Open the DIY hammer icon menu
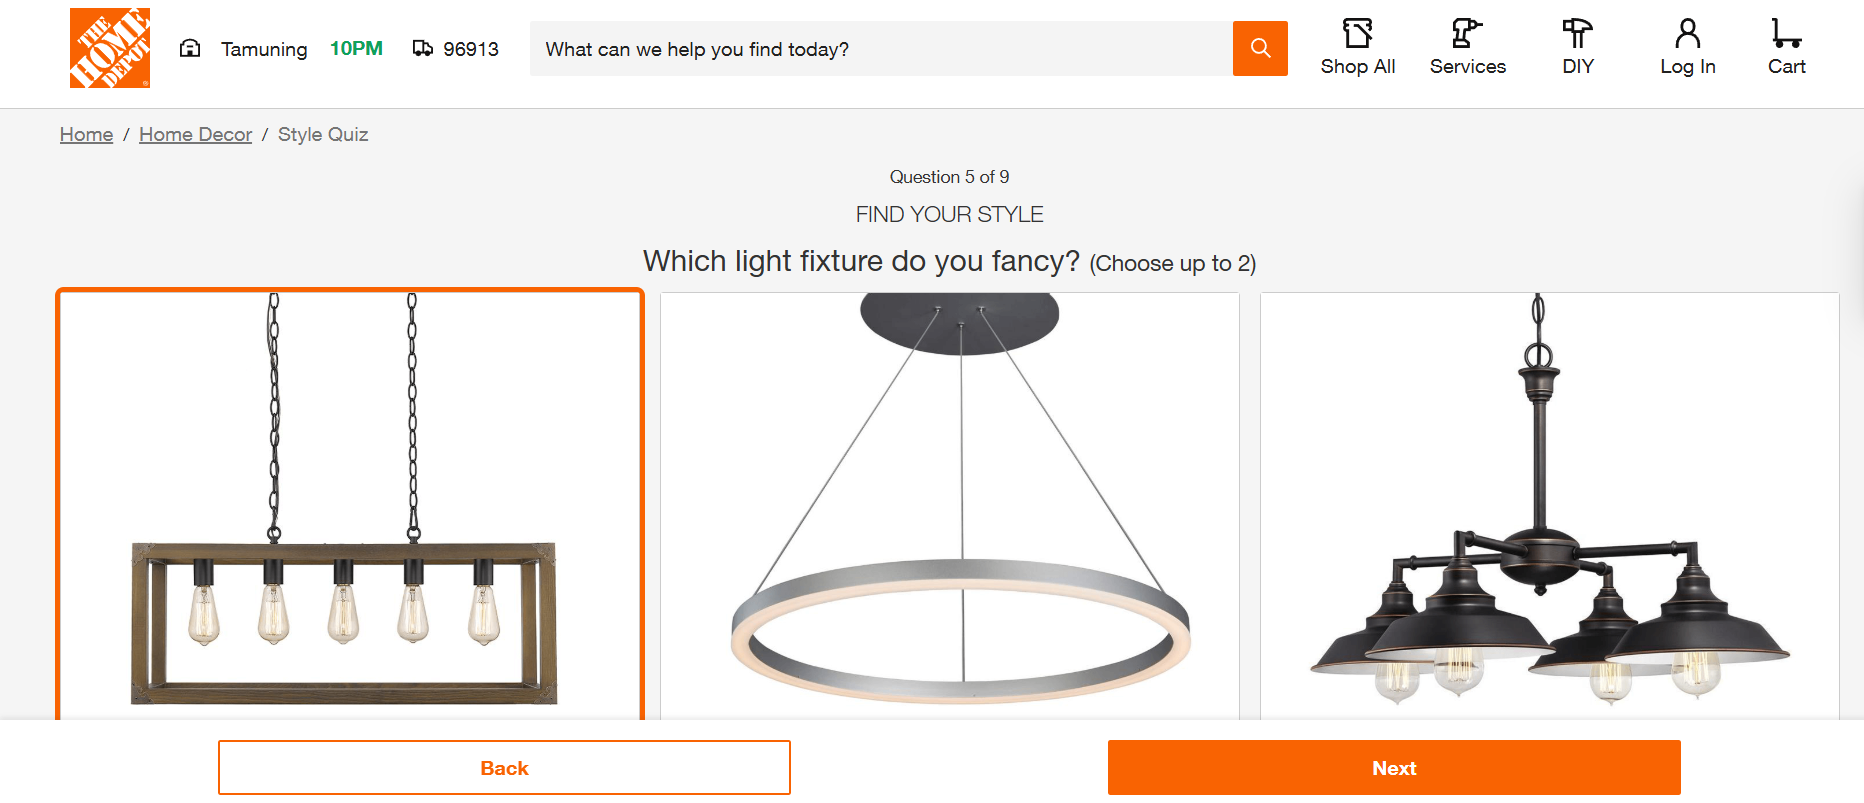The image size is (1864, 803). pyautogui.click(x=1577, y=34)
